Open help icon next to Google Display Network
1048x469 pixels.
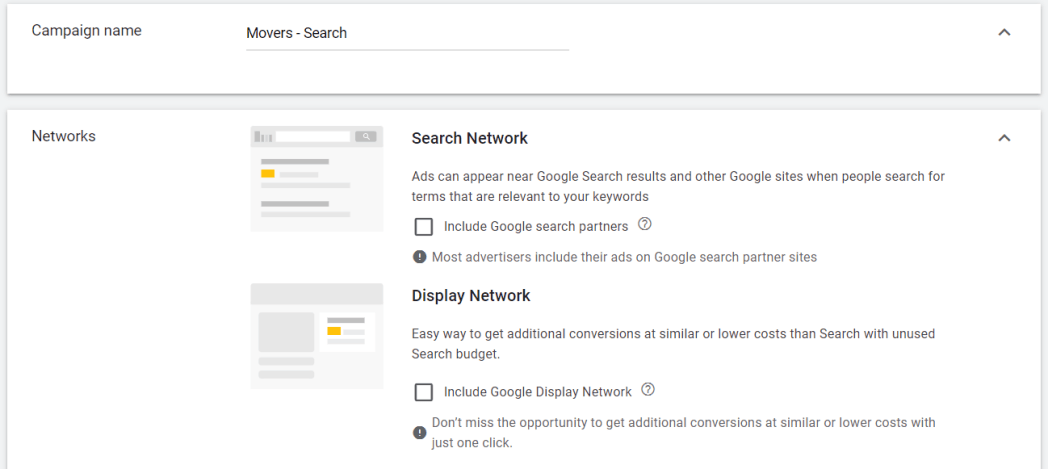(x=648, y=389)
